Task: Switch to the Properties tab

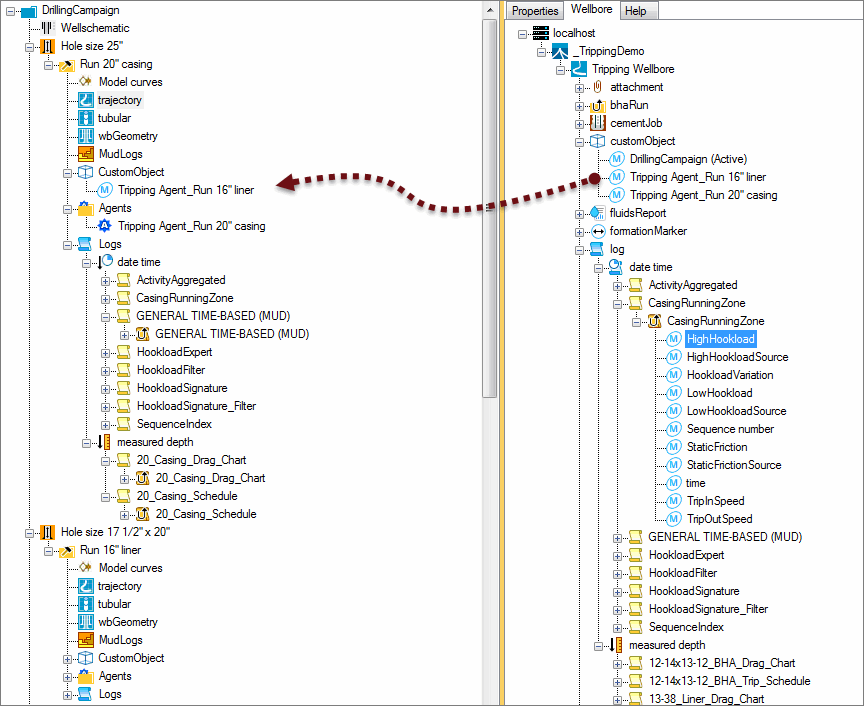Action: point(534,10)
